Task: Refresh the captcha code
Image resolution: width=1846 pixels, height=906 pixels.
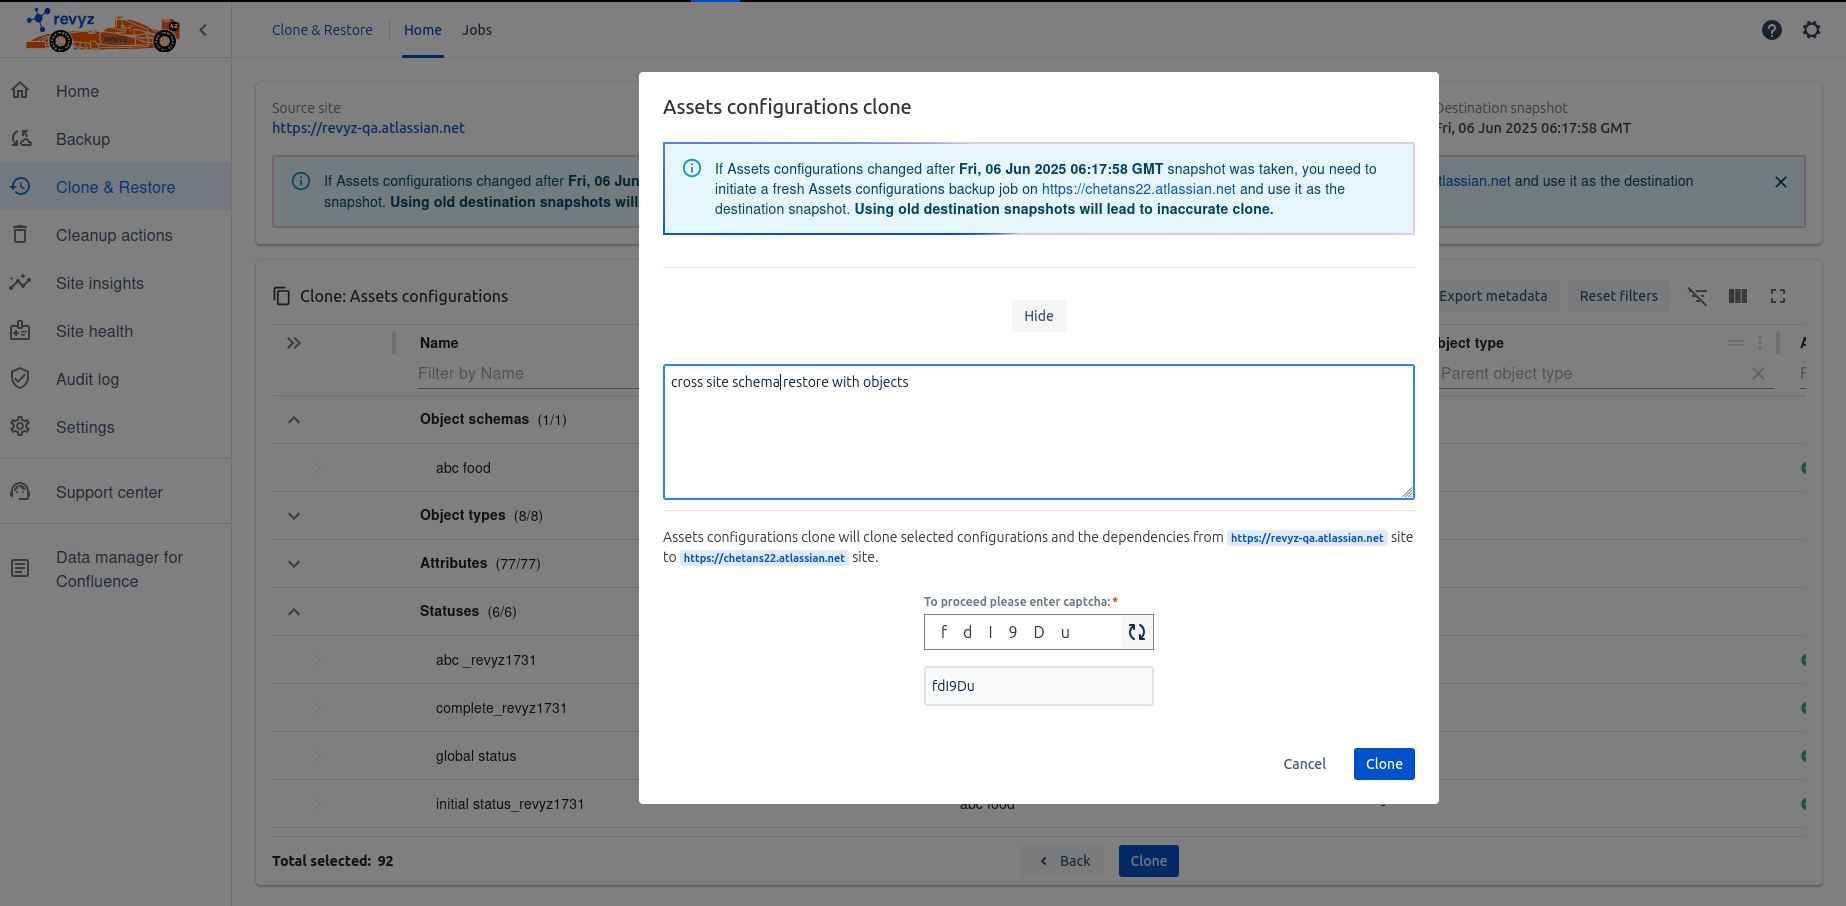Action: [1136, 632]
